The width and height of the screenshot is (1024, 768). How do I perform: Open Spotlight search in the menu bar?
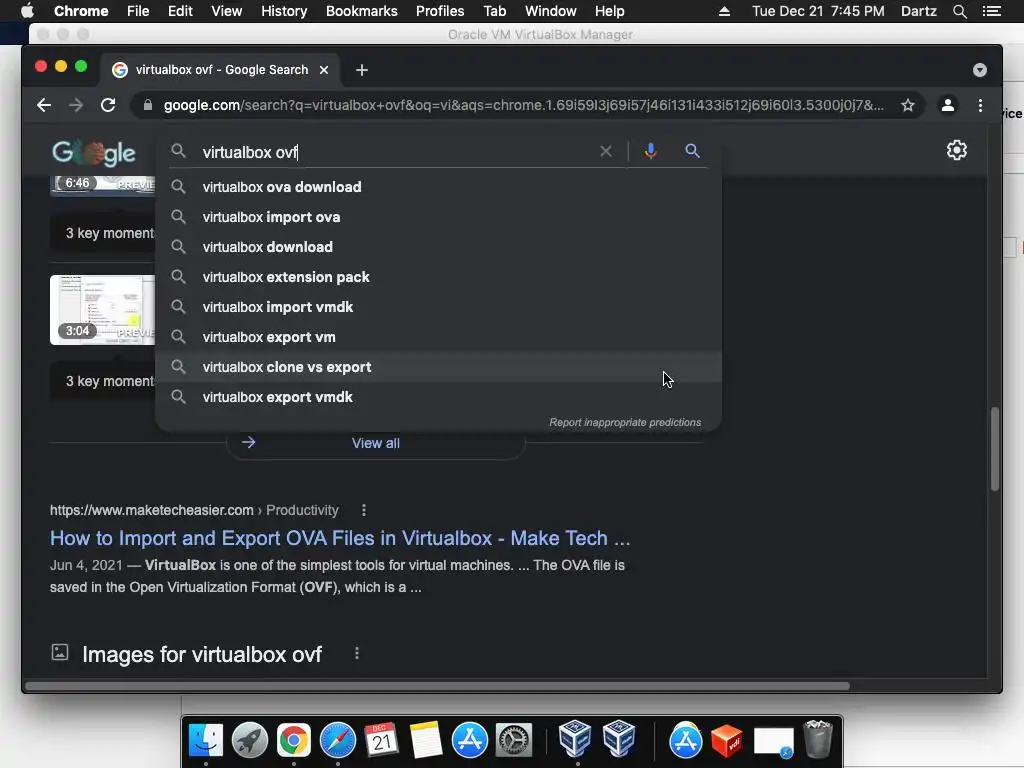(959, 11)
